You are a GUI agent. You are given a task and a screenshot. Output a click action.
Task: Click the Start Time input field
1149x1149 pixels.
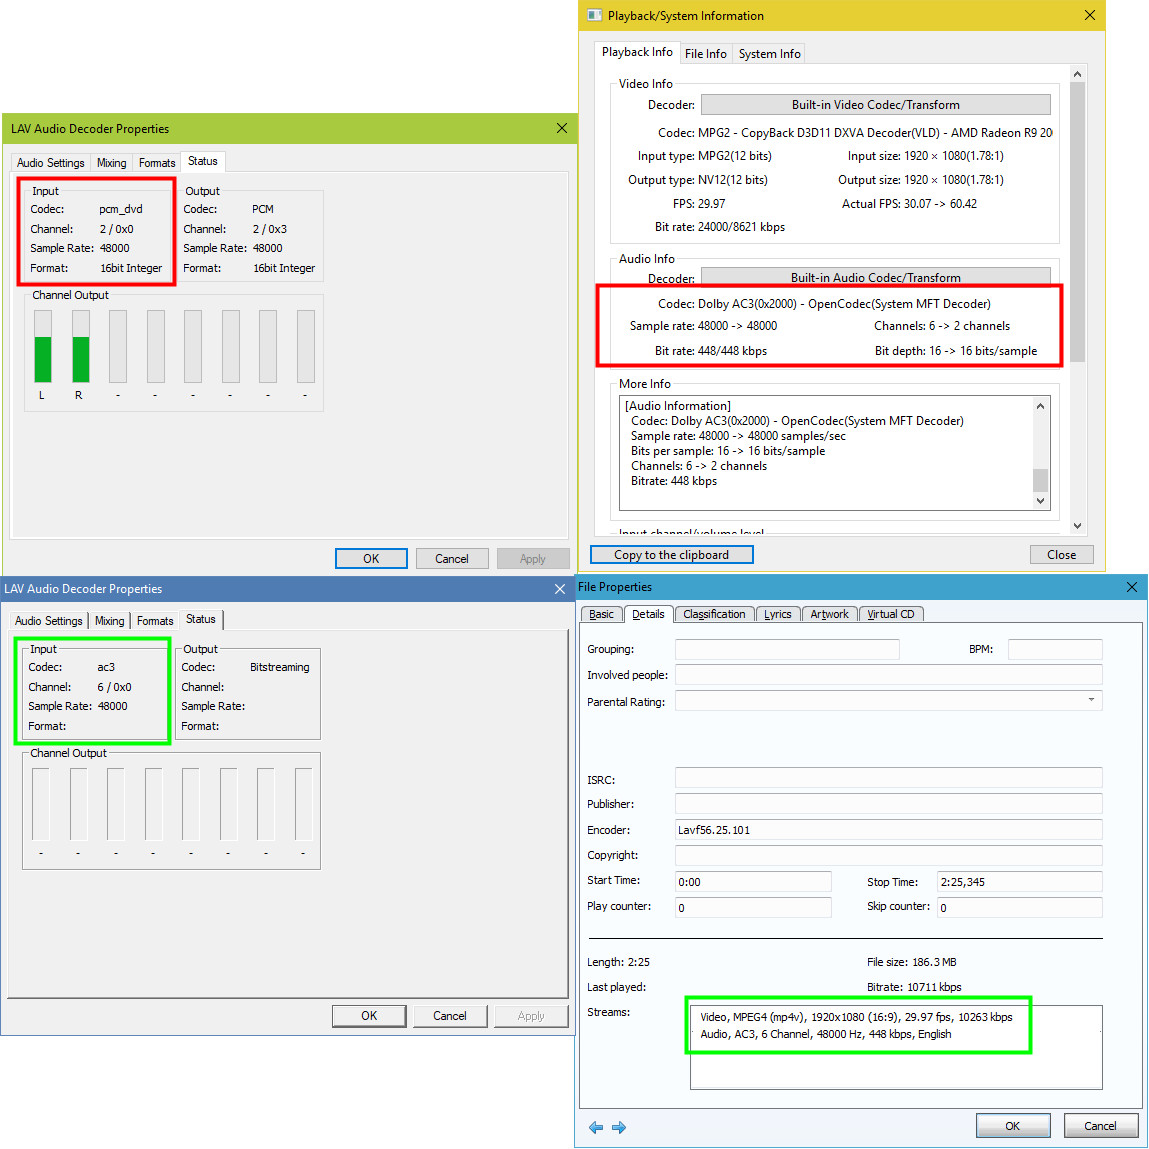coord(753,882)
